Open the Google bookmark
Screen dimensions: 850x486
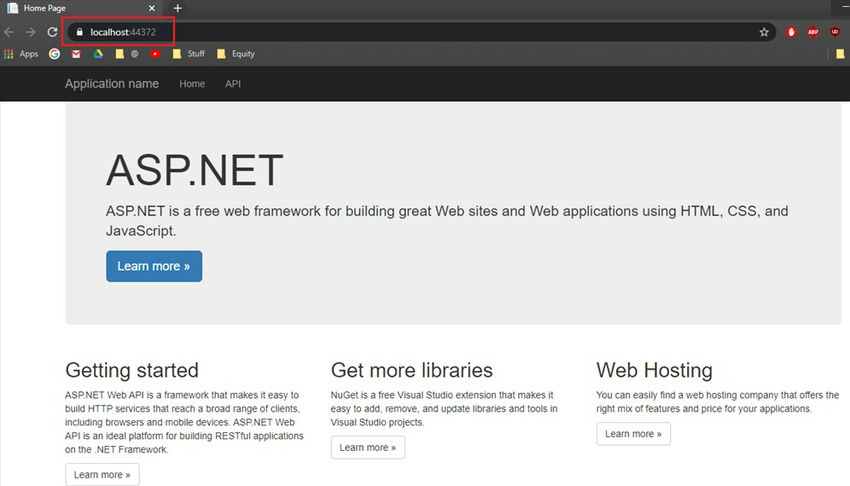(54, 54)
